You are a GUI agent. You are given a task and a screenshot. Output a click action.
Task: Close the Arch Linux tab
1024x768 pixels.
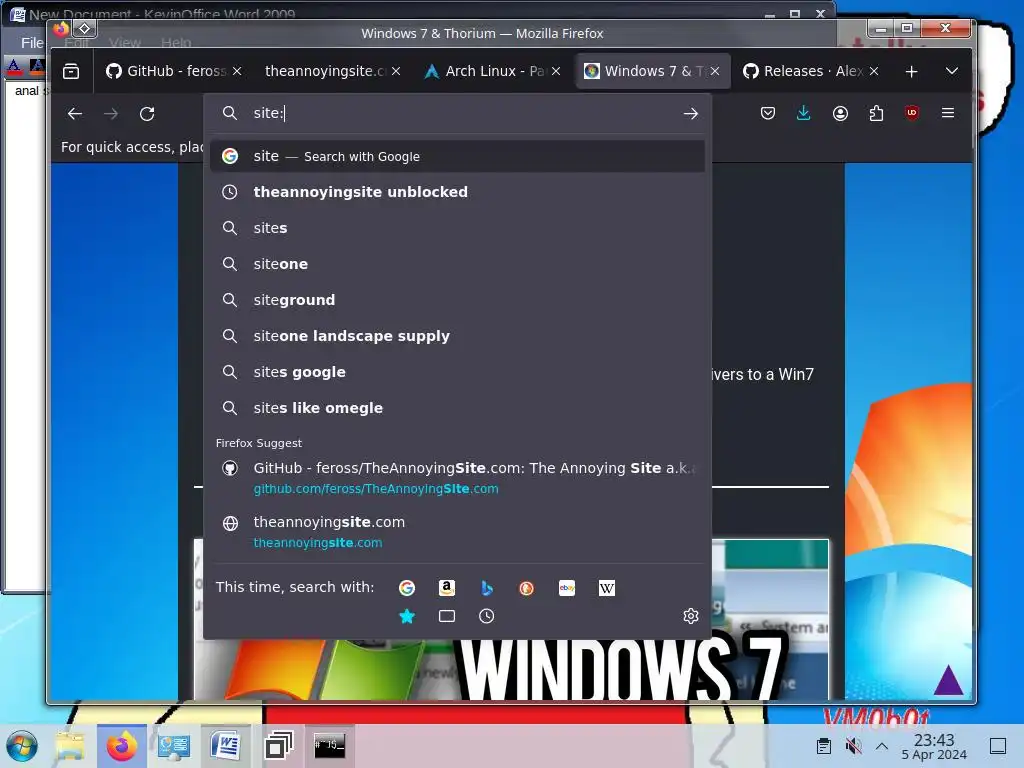pos(556,71)
